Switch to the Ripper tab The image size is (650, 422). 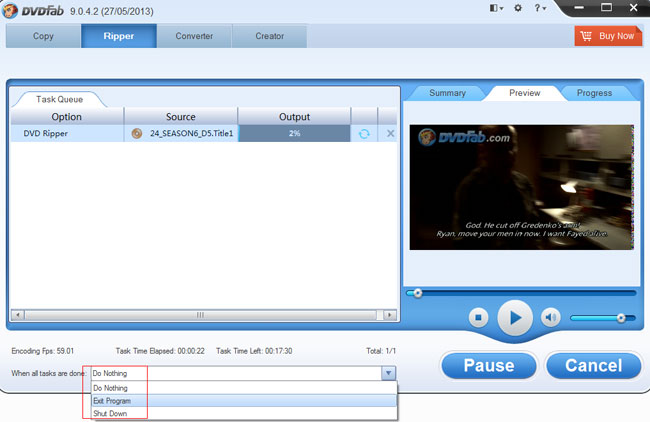pos(119,36)
